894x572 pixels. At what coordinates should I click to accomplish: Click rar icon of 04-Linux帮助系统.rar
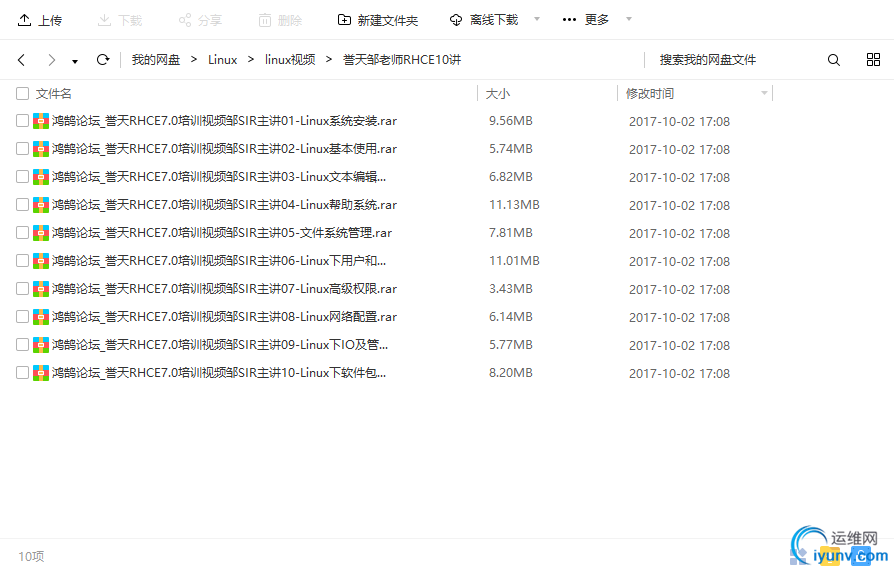coord(41,205)
